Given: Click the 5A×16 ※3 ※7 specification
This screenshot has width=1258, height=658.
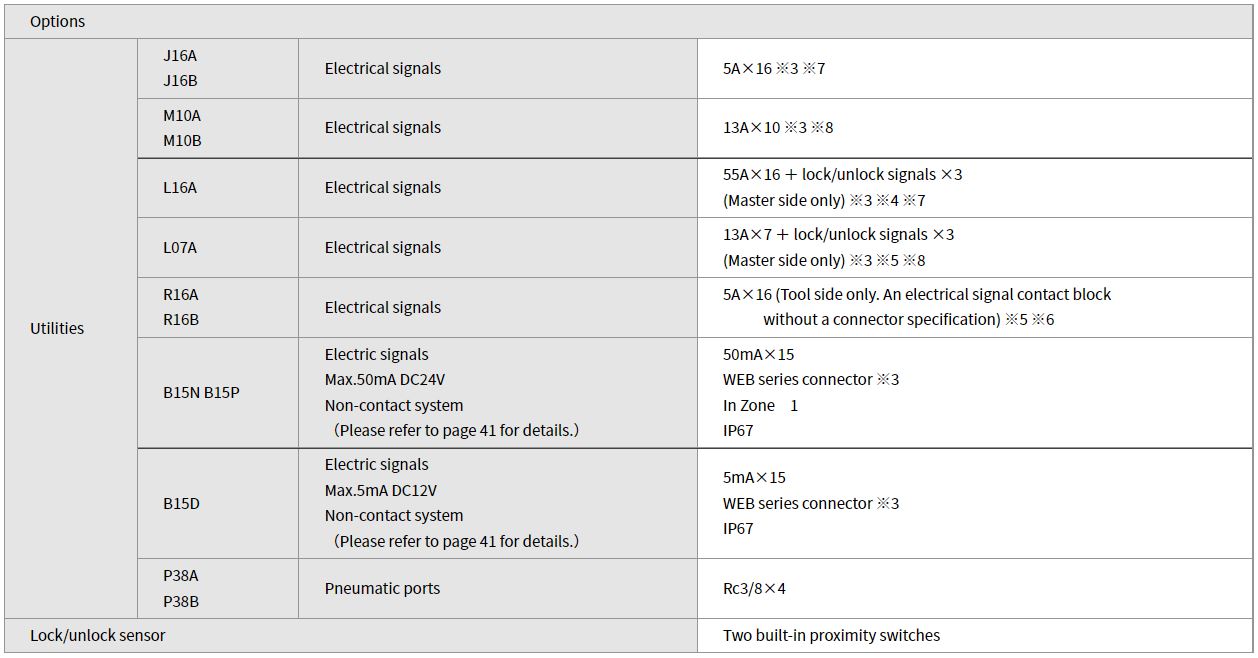Looking at the screenshot, I should click(x=774, y=68).
